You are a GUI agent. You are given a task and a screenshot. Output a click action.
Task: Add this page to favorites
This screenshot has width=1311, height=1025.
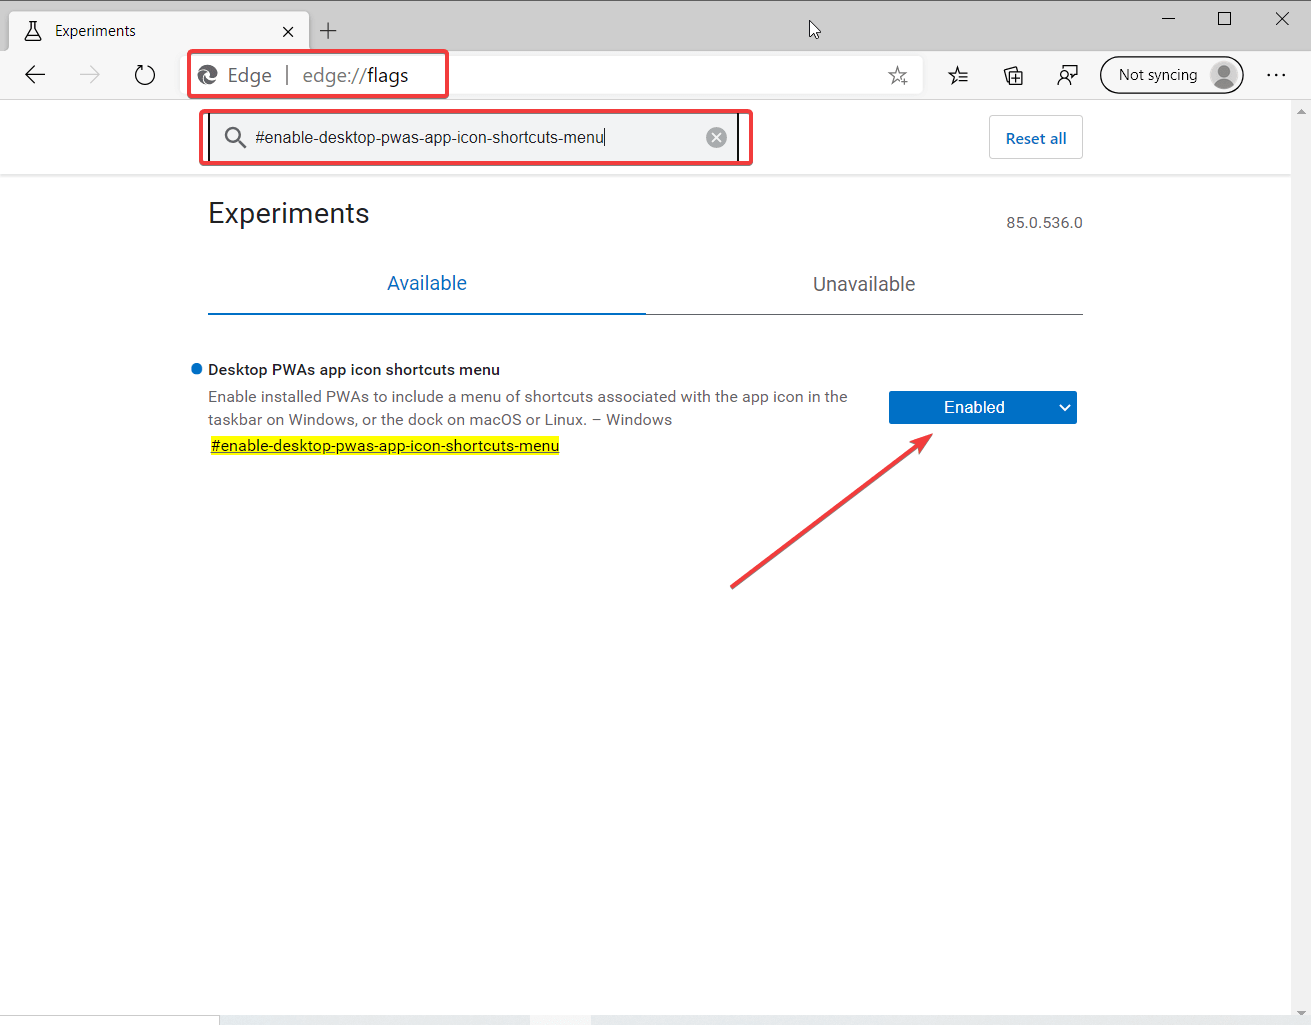point(898,75)
